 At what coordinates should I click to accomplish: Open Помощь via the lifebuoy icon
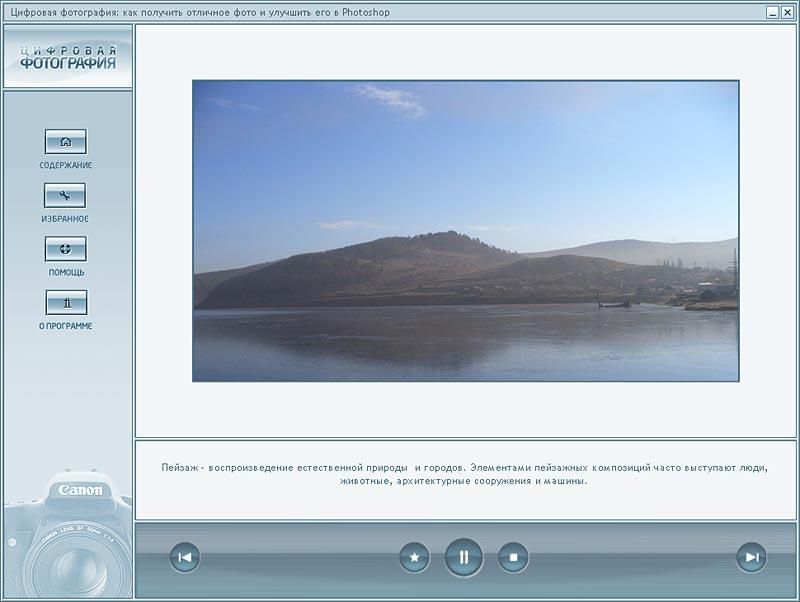(x=66, y=249)
